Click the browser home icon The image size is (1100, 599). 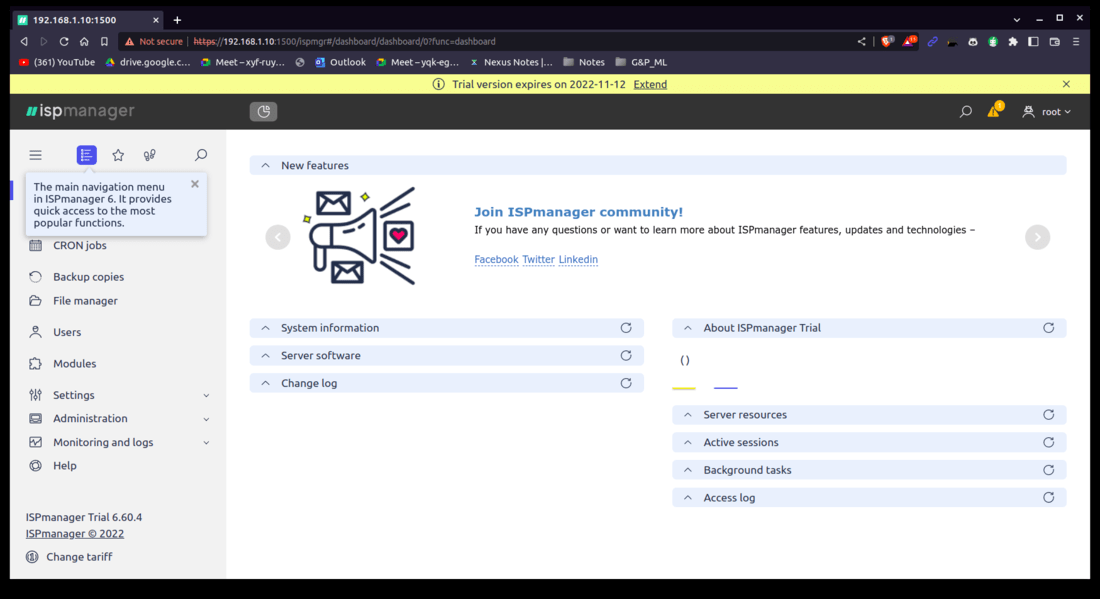point(84,41)
